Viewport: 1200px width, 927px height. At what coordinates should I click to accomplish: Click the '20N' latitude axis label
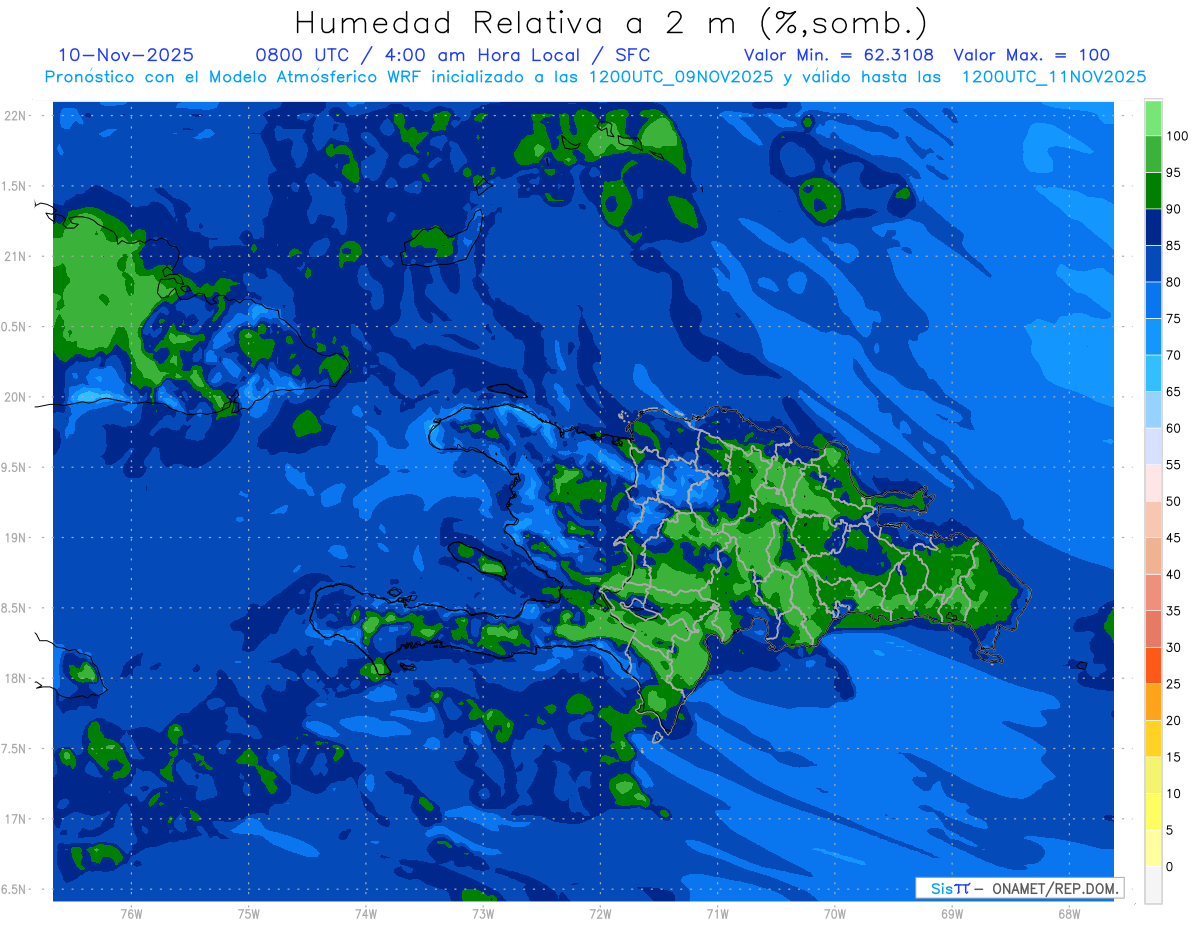click(17, 397)
